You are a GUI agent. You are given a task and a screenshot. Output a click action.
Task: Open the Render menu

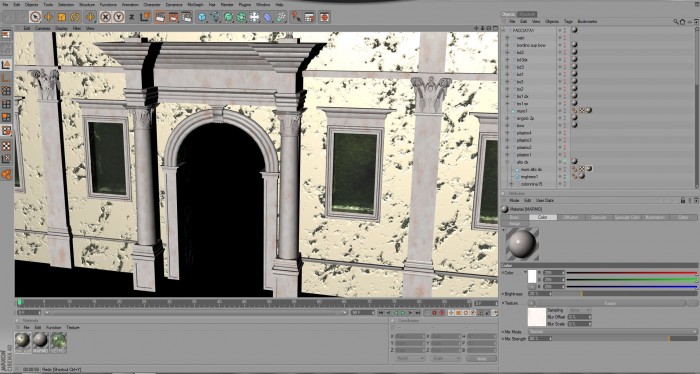[x=227, y=4]
